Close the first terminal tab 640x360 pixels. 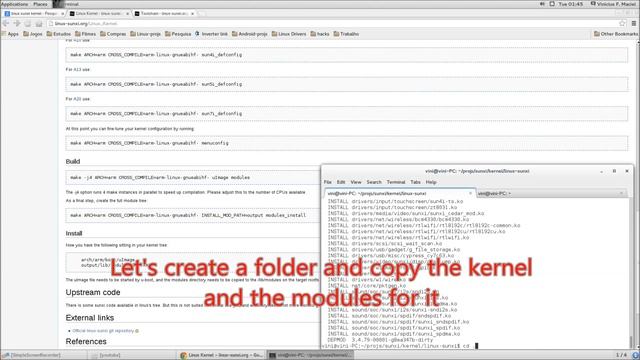click(x=470, y=193)
